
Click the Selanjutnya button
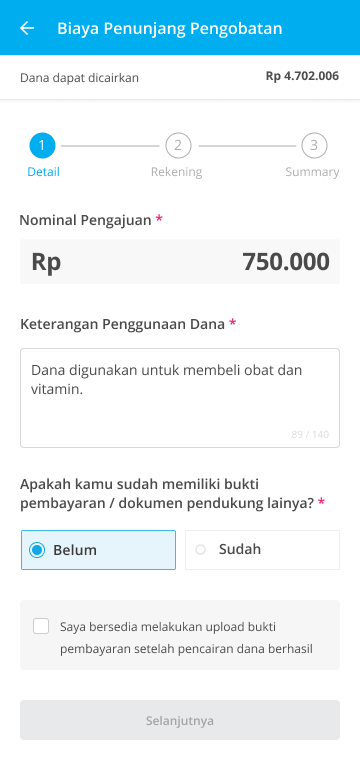(180, 720)
